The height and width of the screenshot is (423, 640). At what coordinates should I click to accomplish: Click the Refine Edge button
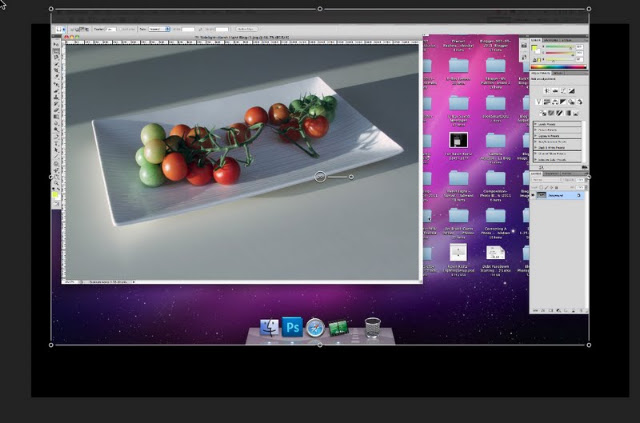coord(247,29)
